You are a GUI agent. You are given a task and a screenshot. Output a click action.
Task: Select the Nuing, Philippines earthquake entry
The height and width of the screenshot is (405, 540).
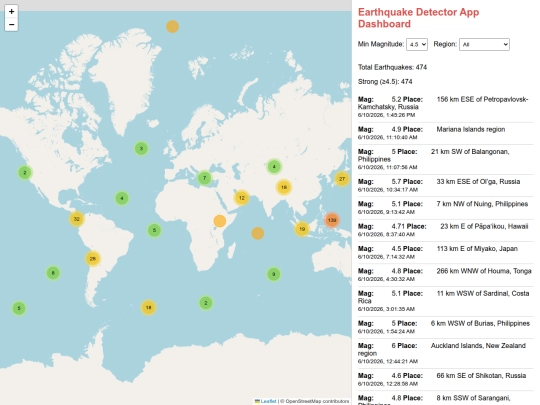click(446, 208)
